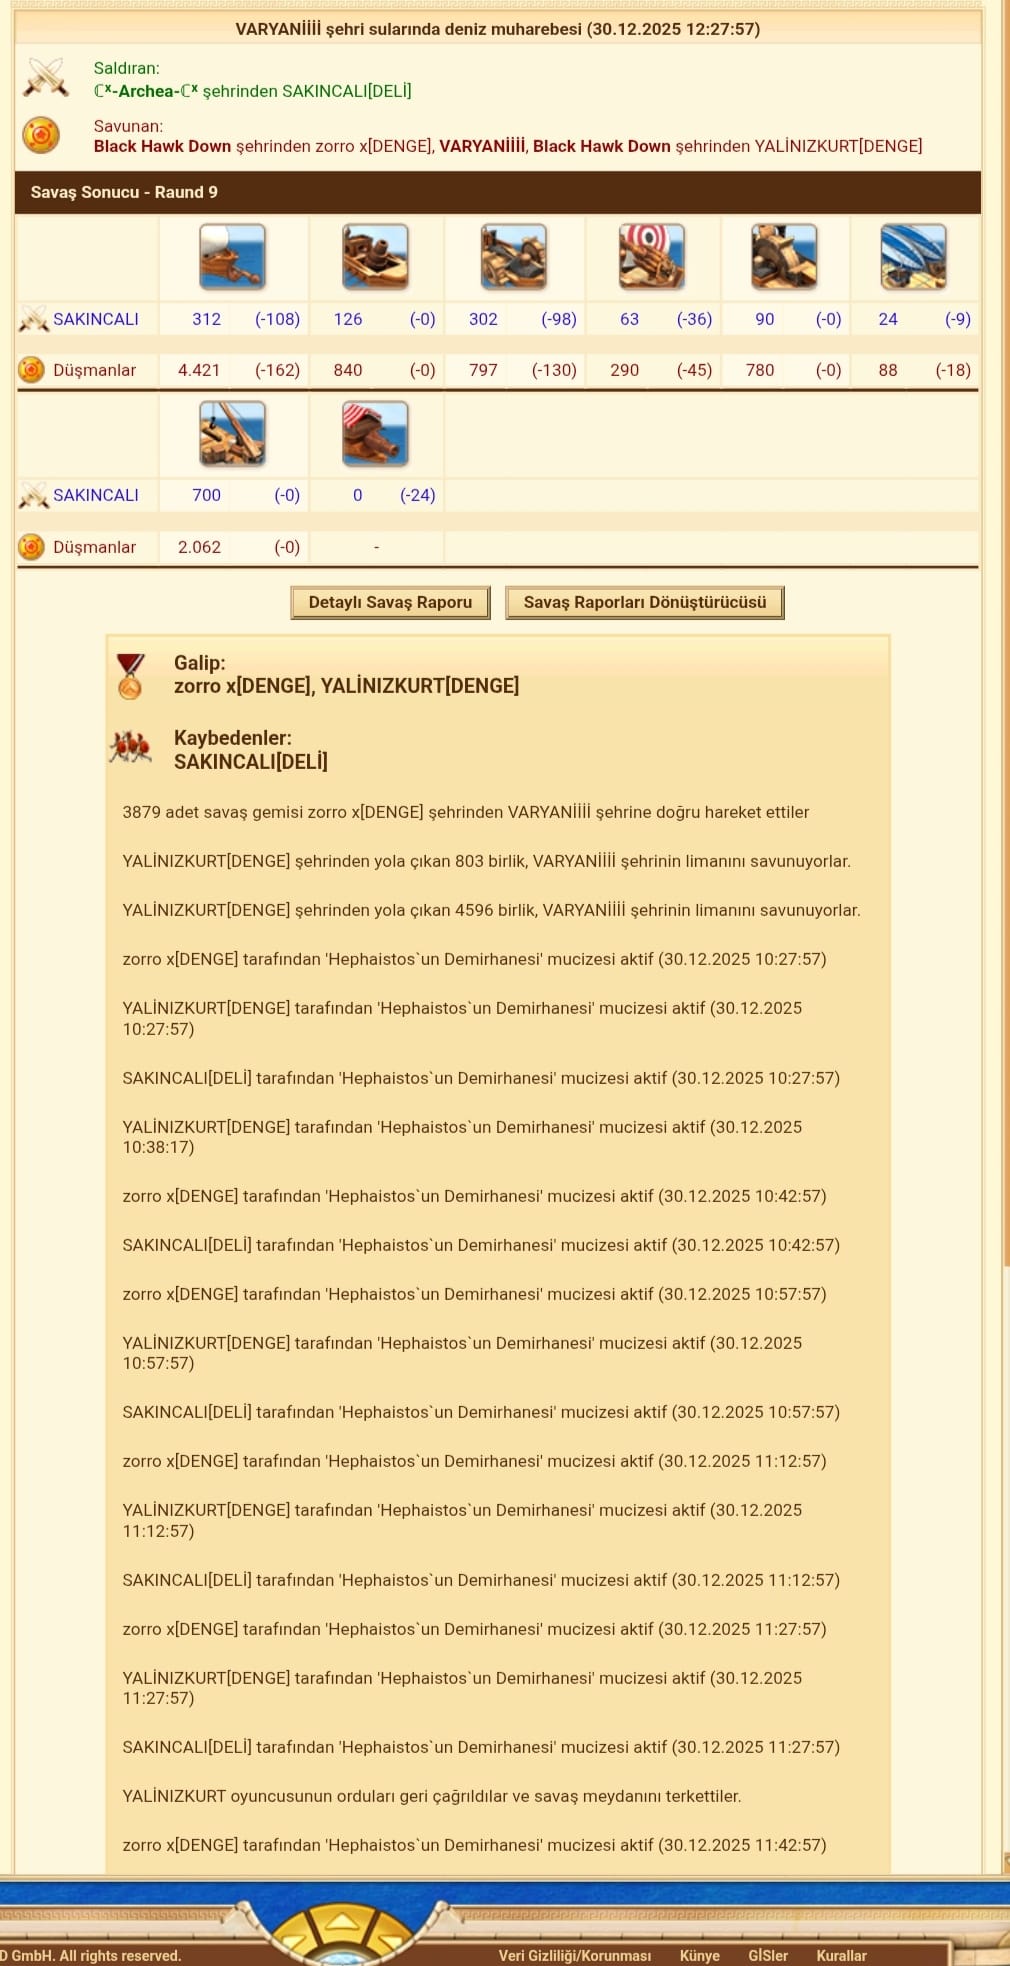Select the target-sail catapult ship icon
1010x1966 pixels.
[651, 256]
